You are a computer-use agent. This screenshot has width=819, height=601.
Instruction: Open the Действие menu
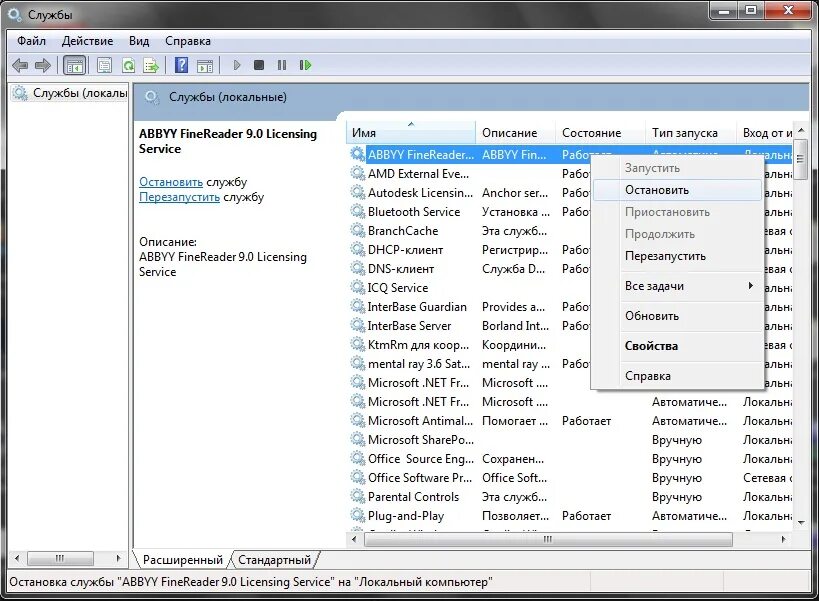(x=87, y=41)
